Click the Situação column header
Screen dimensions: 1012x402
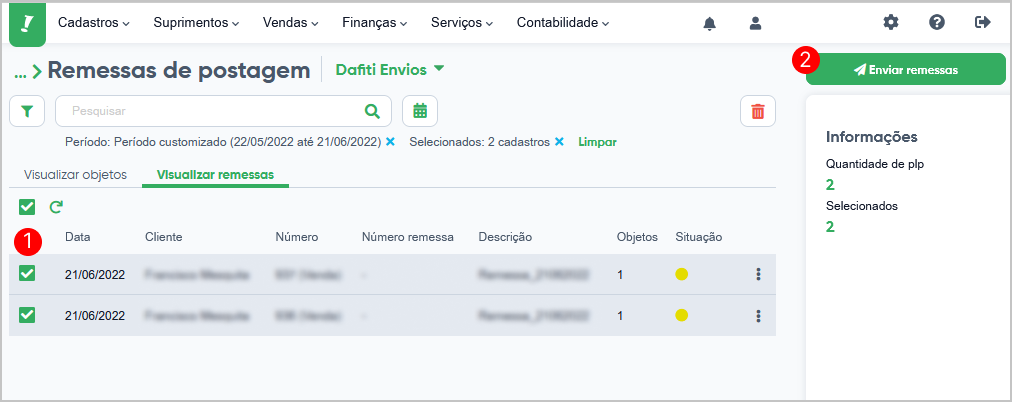click(699, 237)
